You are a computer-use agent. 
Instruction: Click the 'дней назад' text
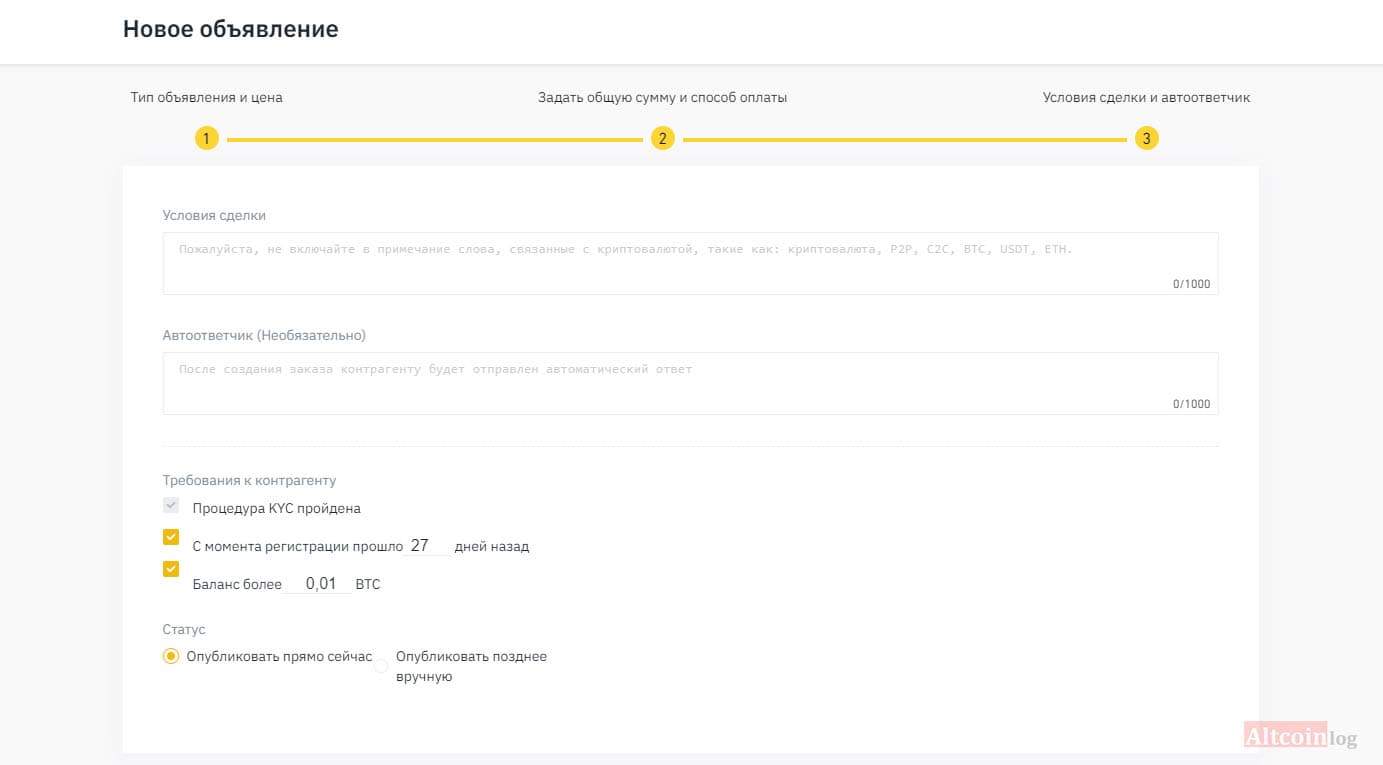click(x=491, y=546)
